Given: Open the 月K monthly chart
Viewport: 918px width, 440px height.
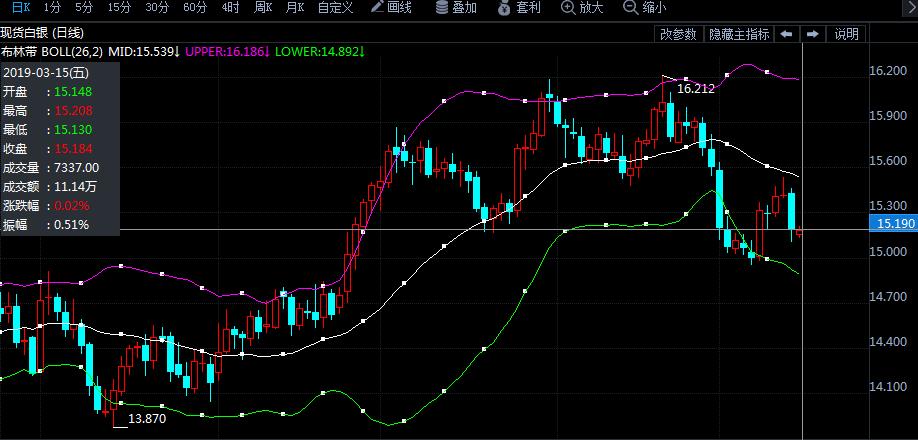Looking at the screenshot, I should coord(294,8).
